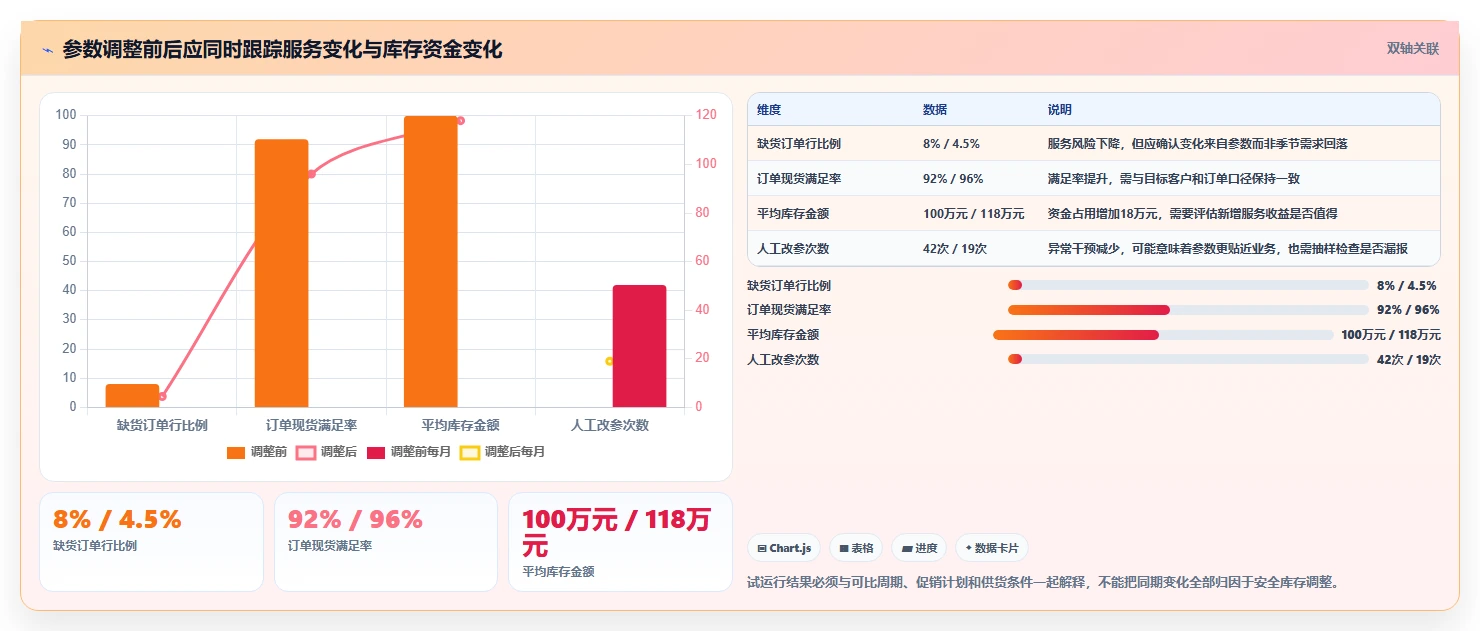Click the left axis value 100
1480x631 pixels.
(67, 115)
